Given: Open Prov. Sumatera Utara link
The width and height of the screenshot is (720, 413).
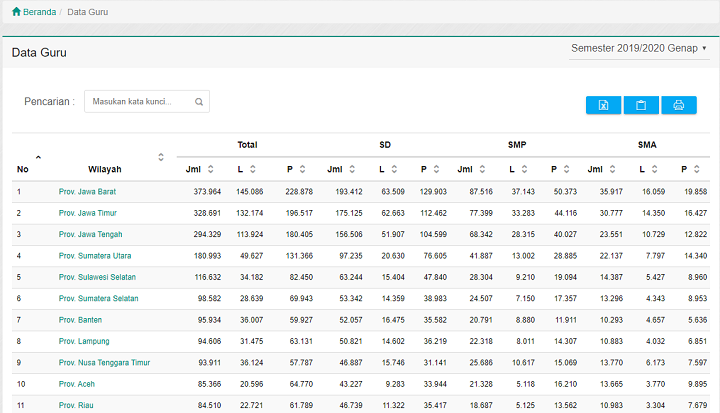Looking at the screenshot, I should pyautogui.click(x=95, y=256).
